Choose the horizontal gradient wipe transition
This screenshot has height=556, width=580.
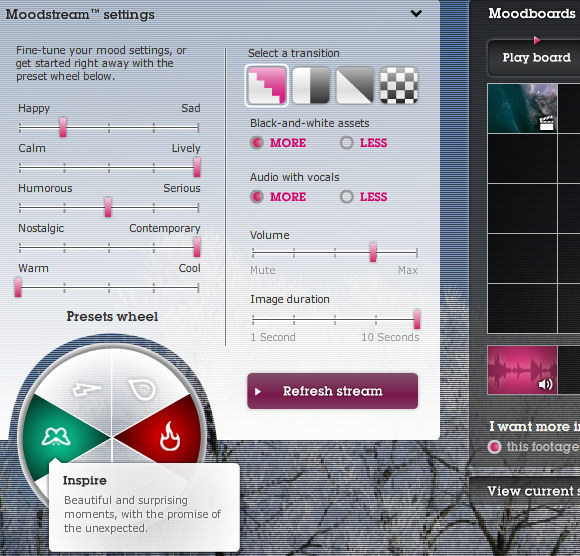coord(311,85)
